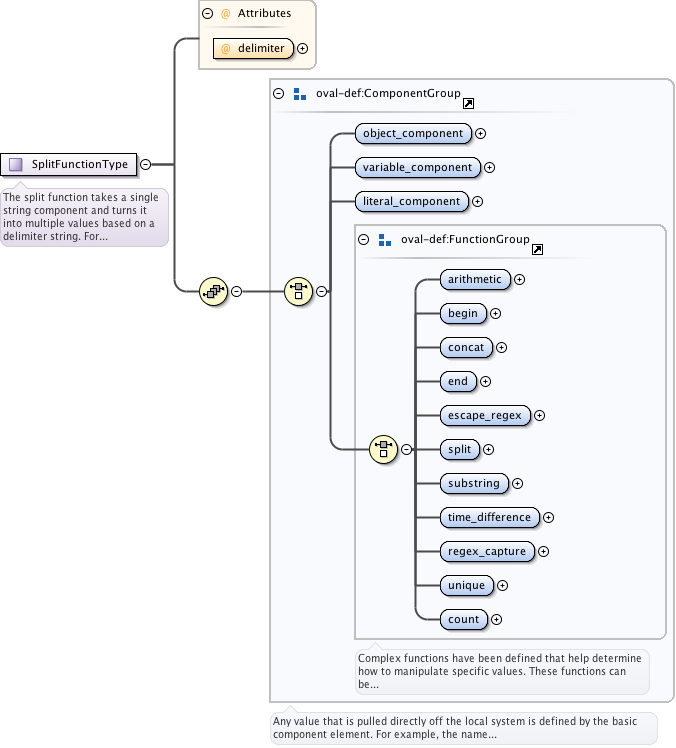
Task: Click the purple SplitFunctionType type icon
Action: click(15, 164)
